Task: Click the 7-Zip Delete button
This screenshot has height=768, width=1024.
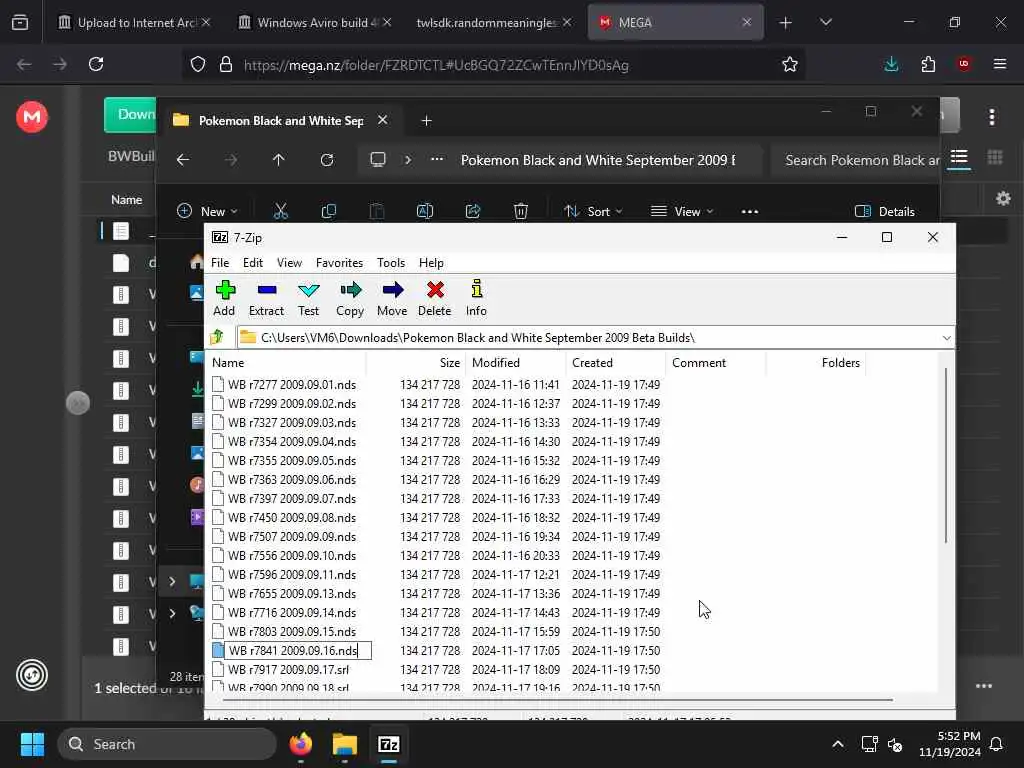Action: click(434, 298)
